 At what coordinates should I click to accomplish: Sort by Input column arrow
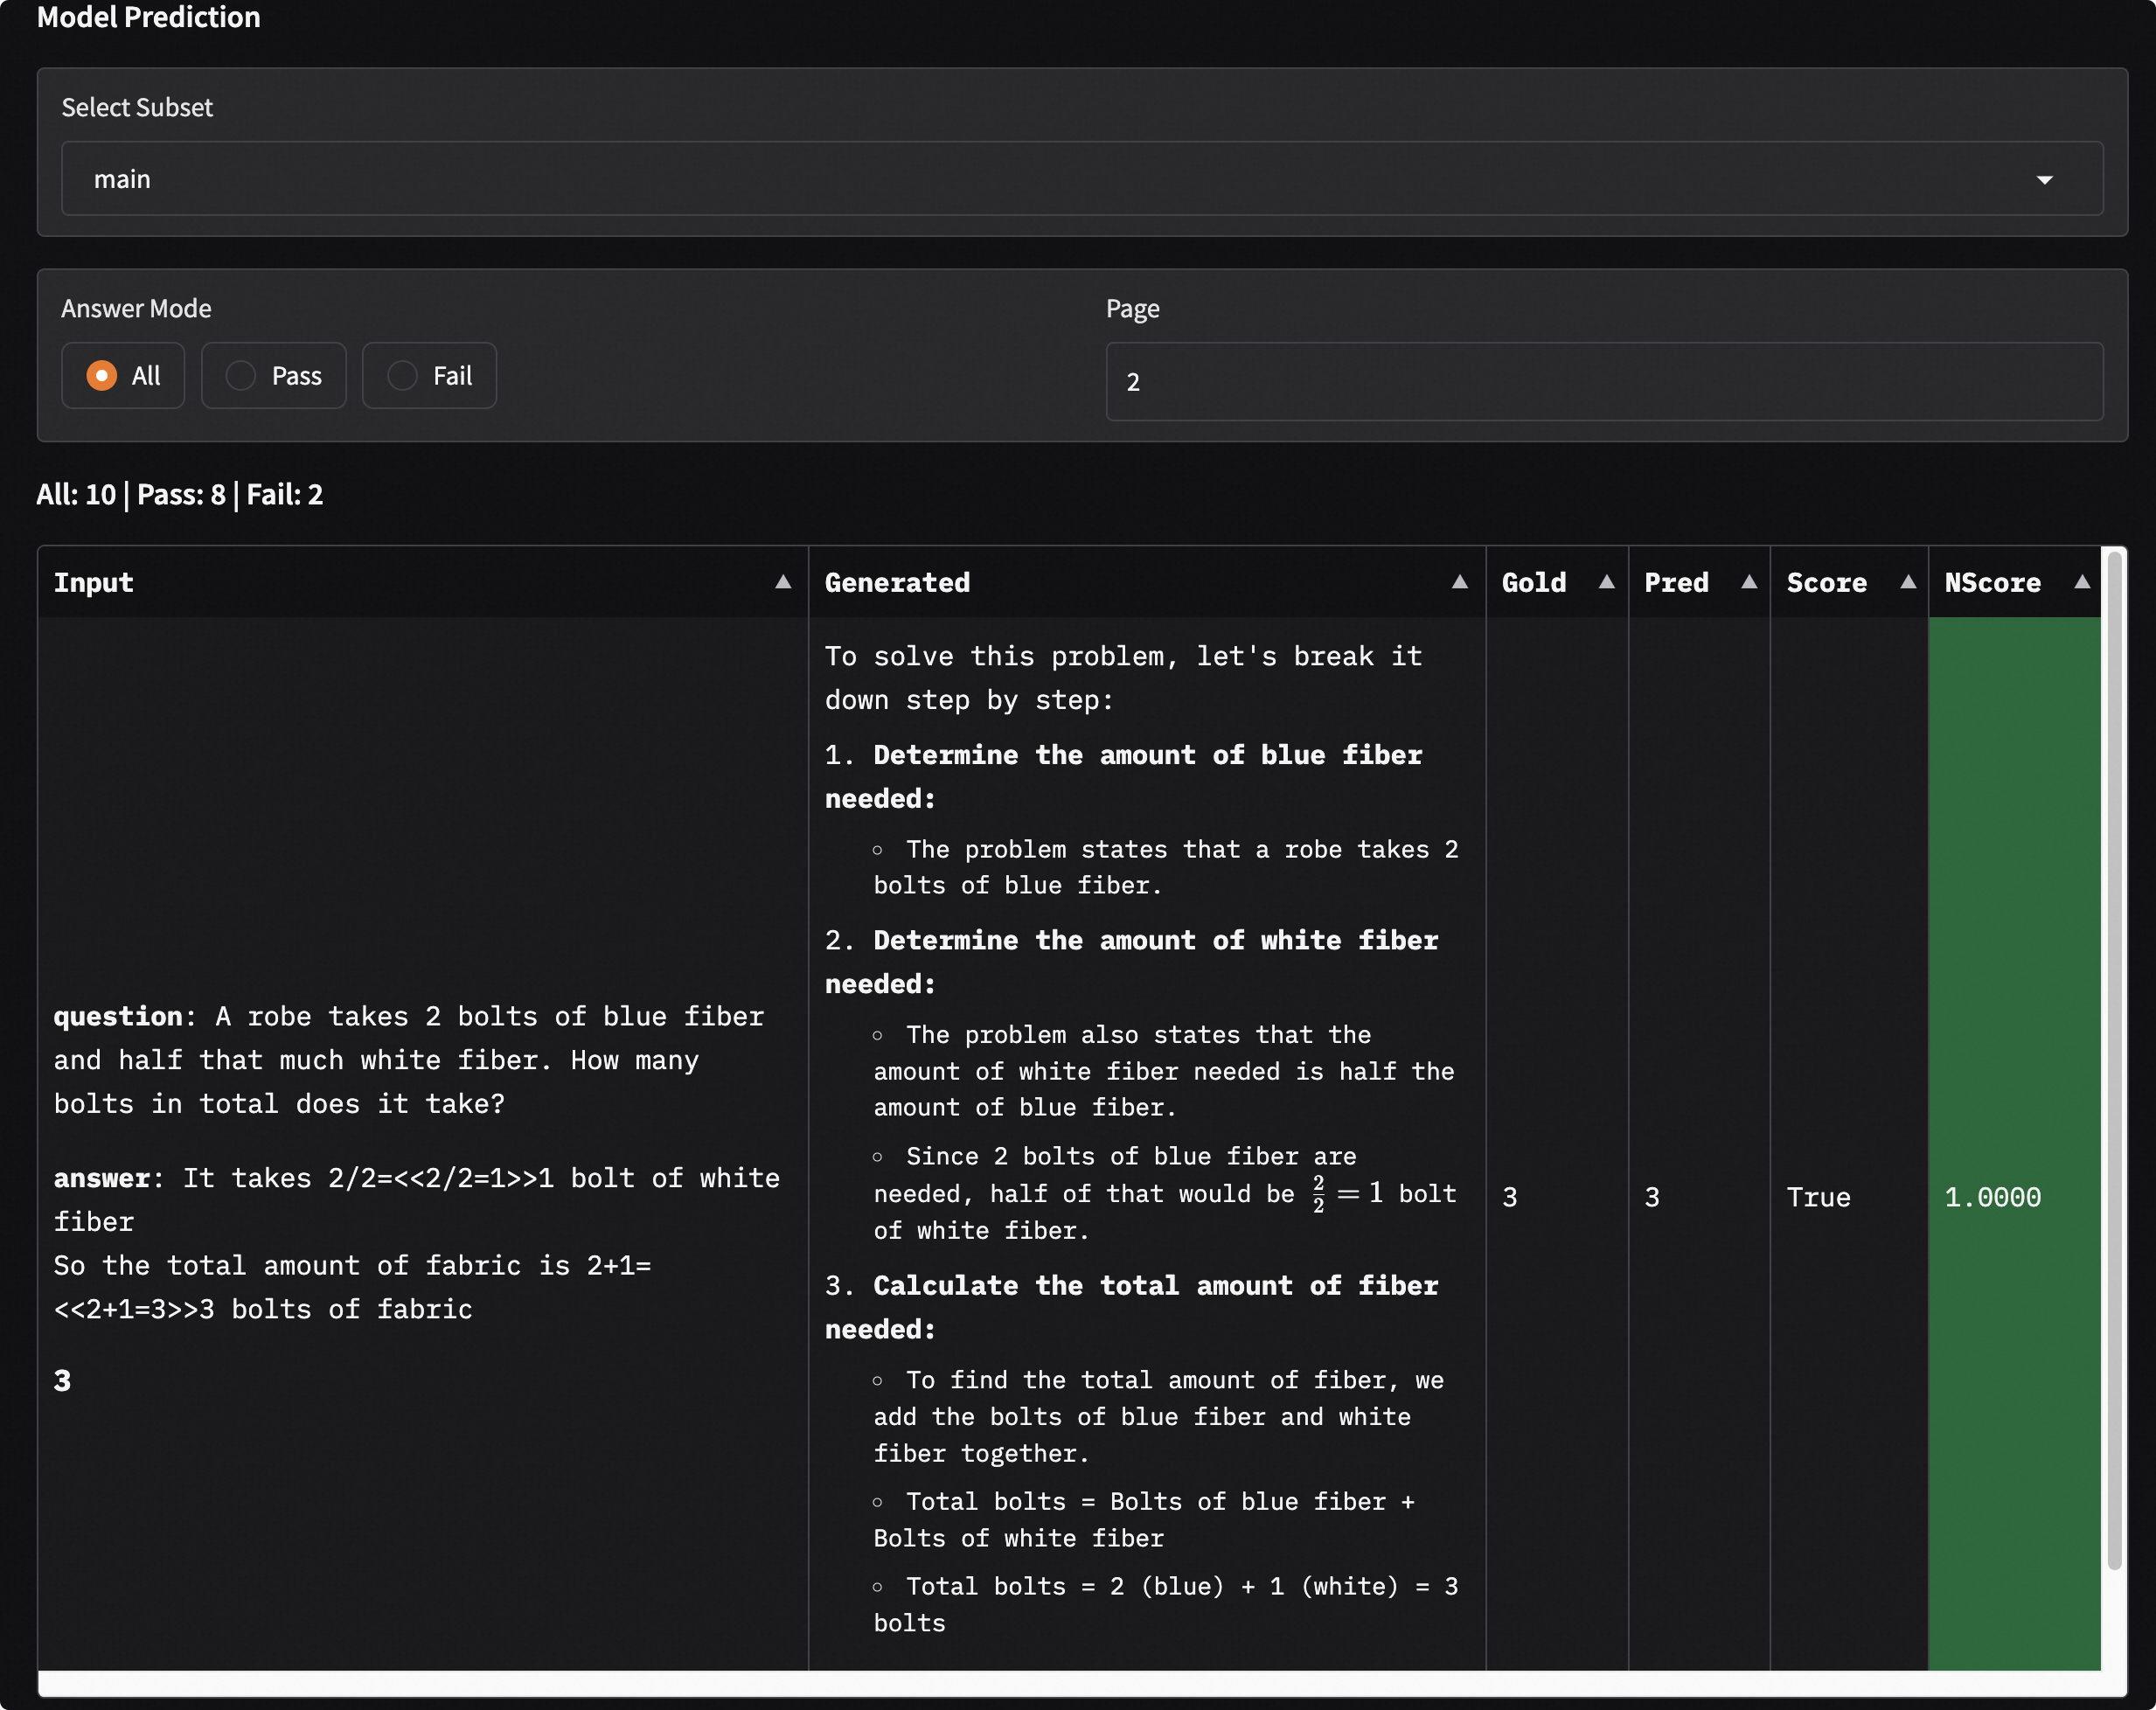[x=783, y=582]
